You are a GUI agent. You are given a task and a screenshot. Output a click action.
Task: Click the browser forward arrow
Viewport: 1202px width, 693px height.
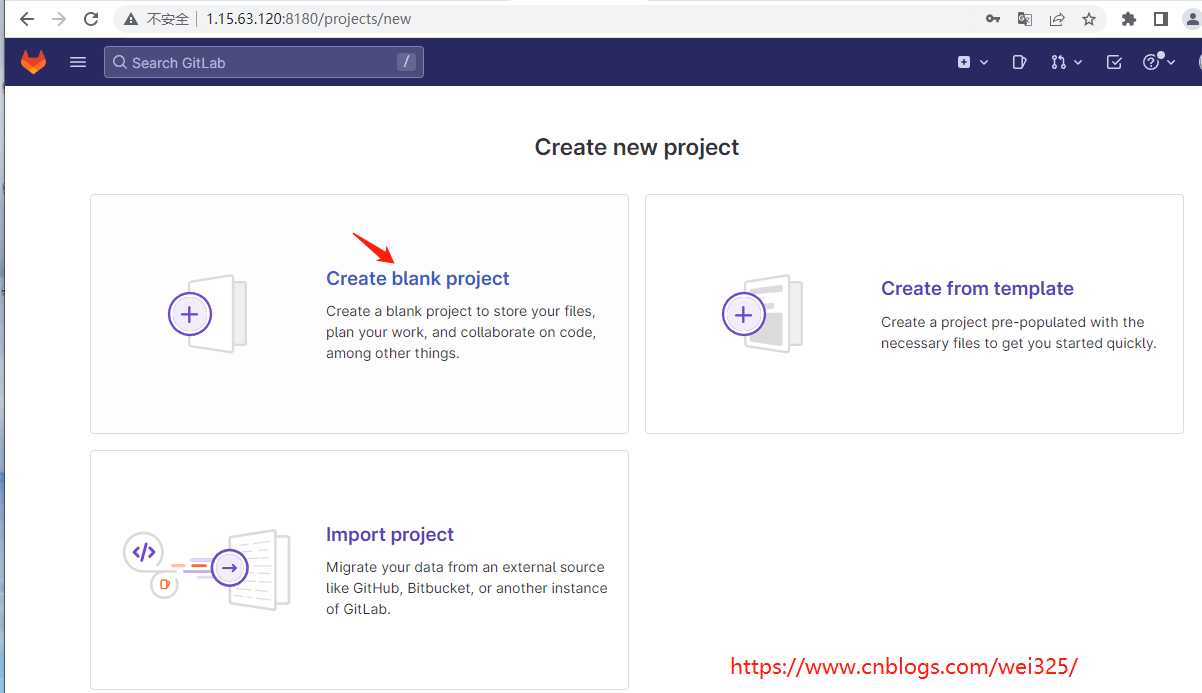pos(59,19)
